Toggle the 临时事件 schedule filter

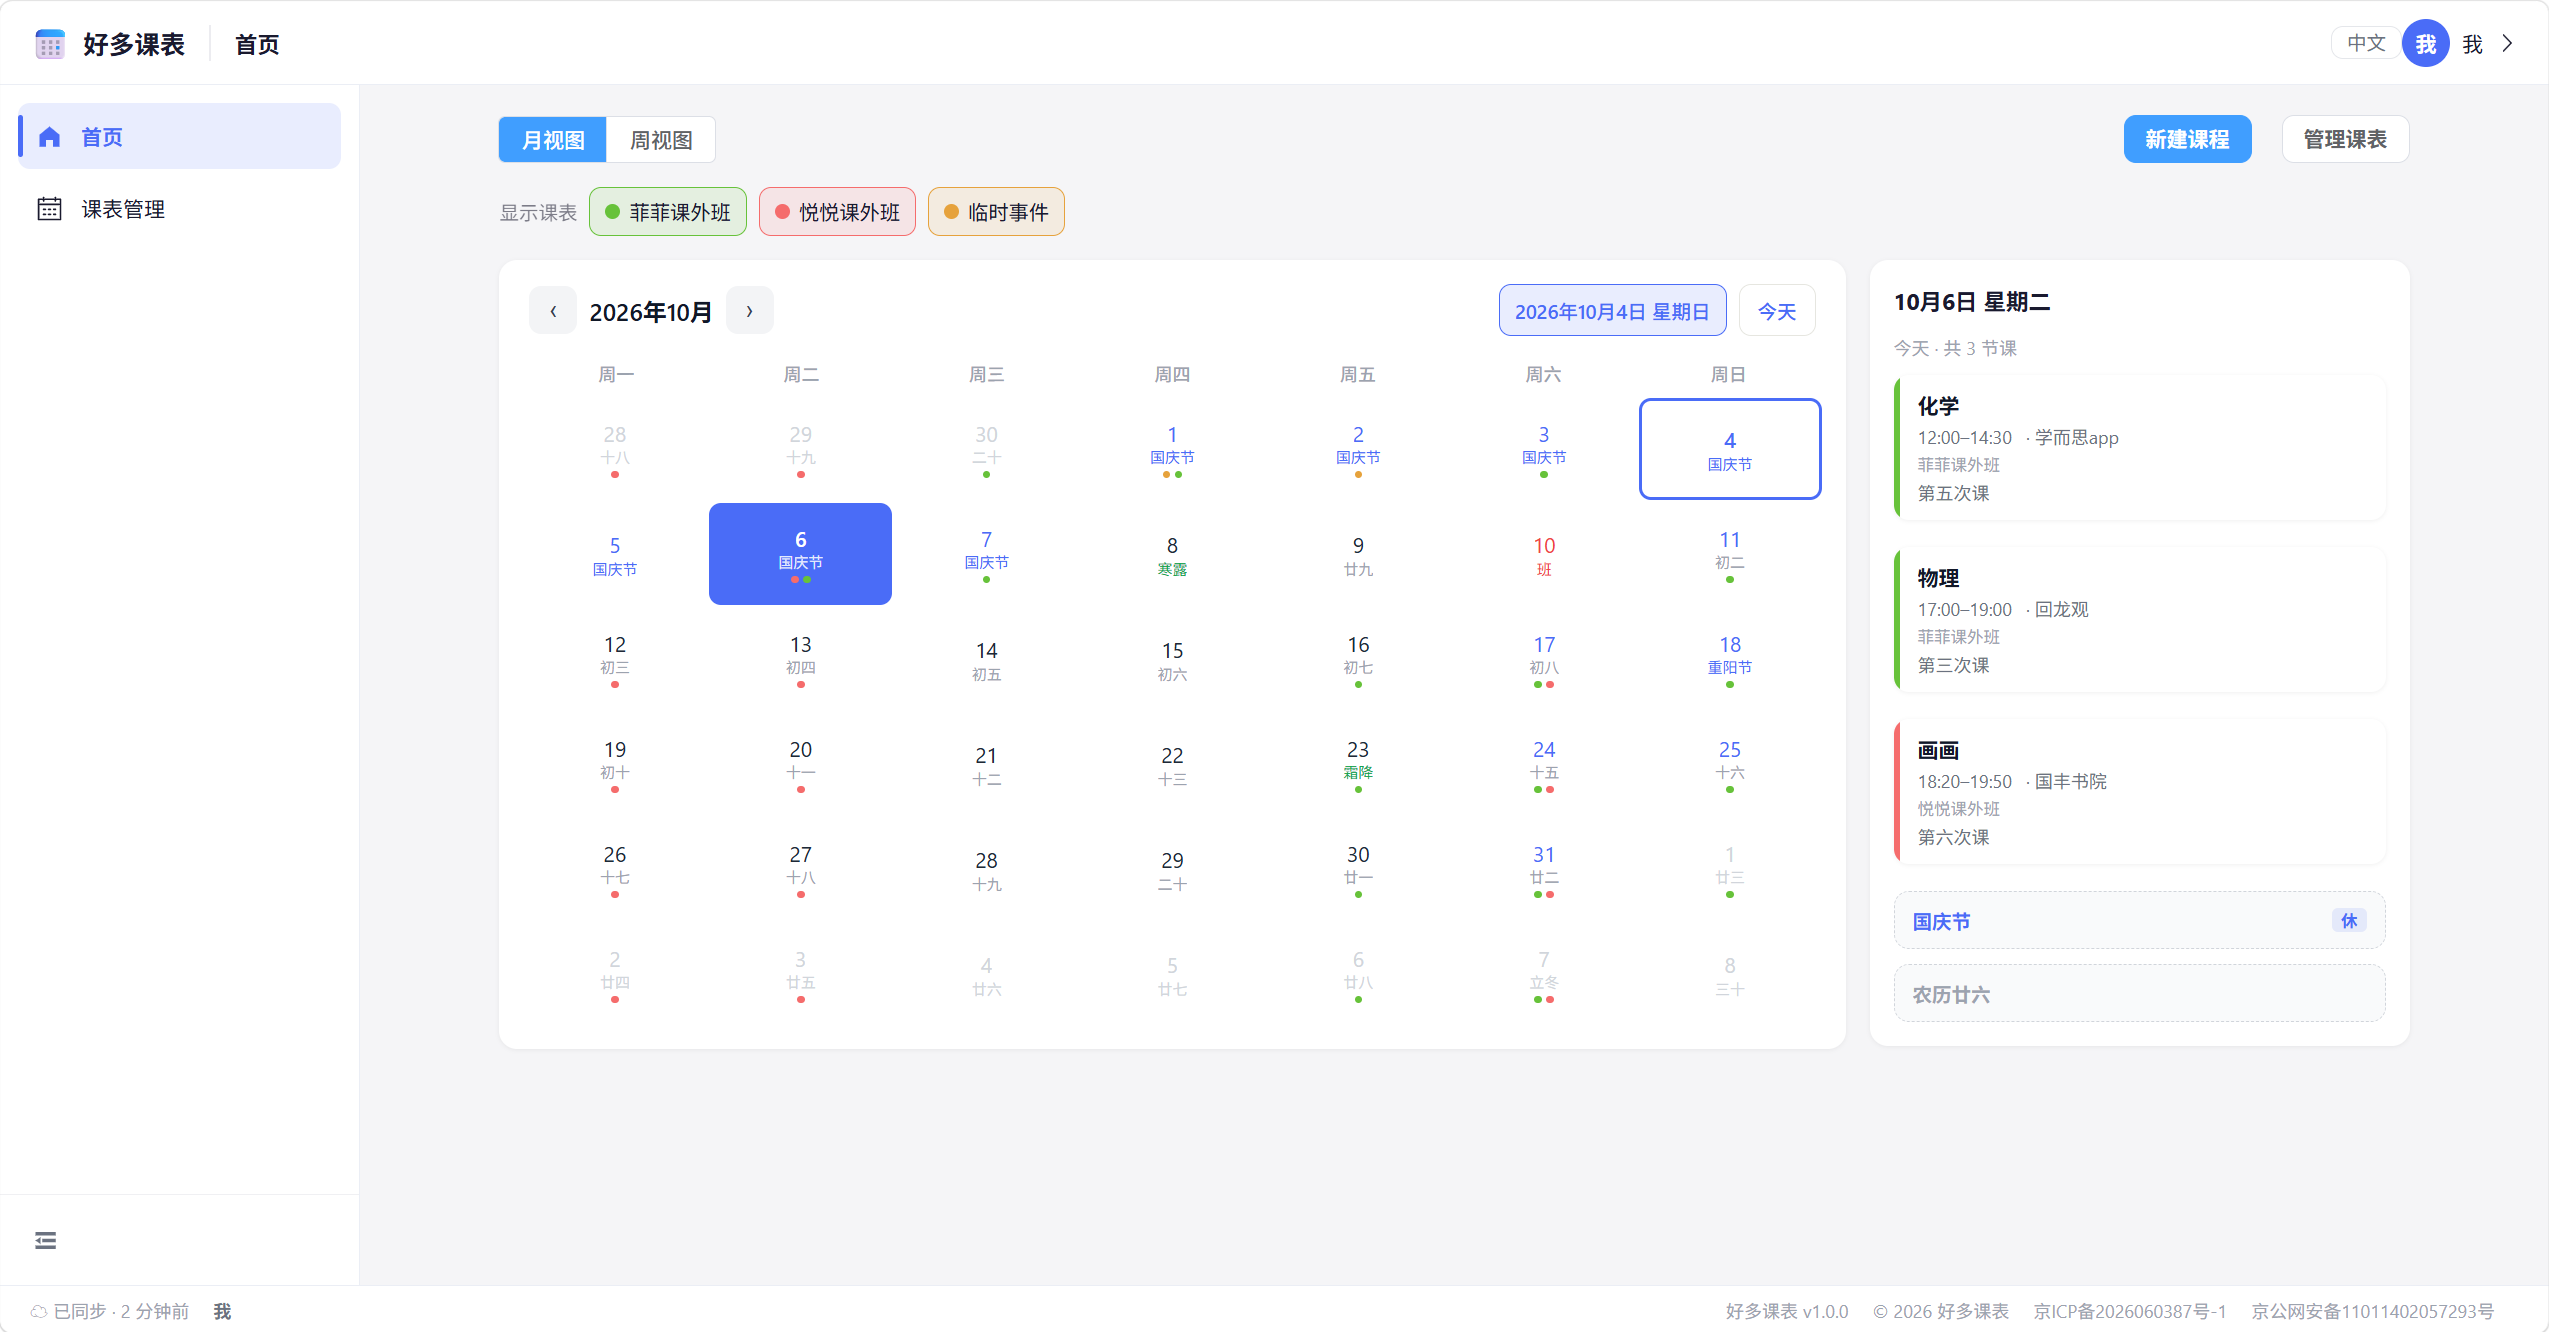pyautogui.click(x=996, y=212)
